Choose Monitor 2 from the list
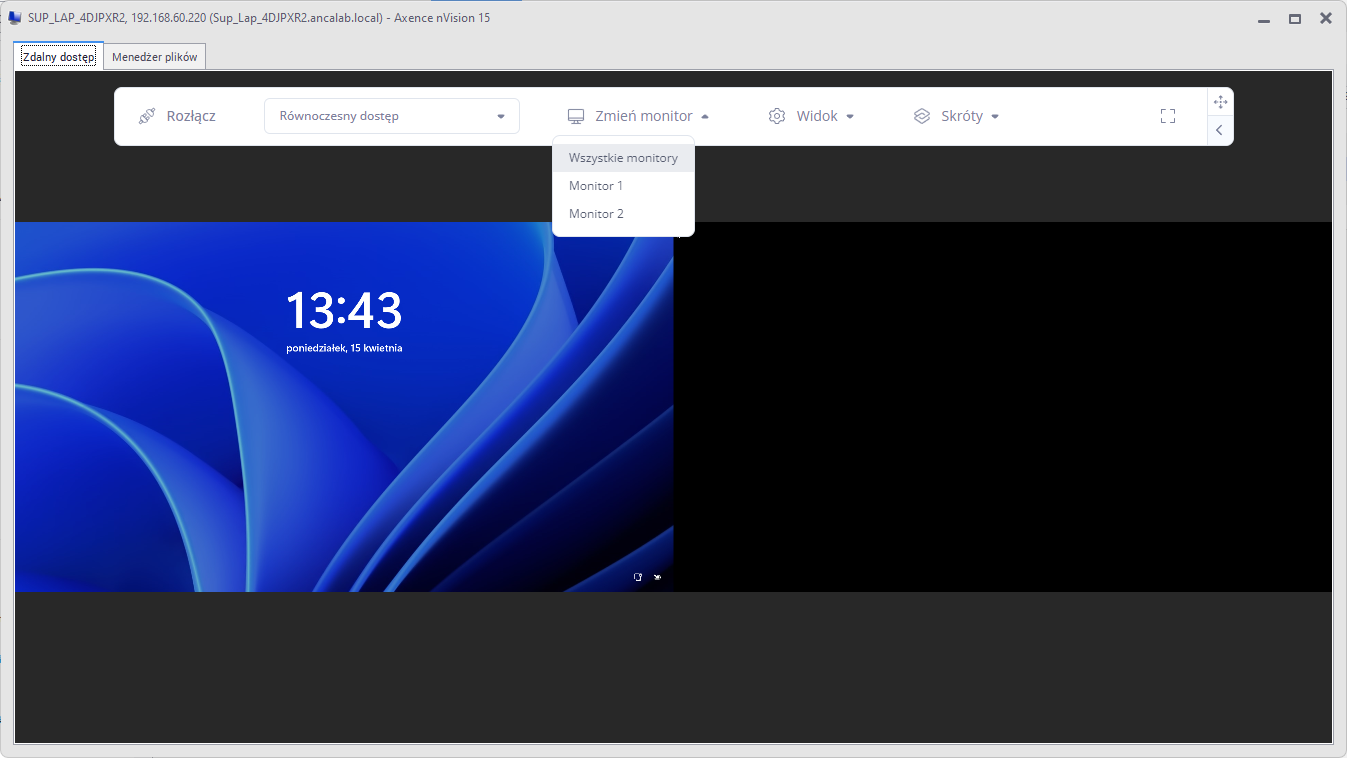This screenshot has height=758, width=1347. pyautogui.click(x=596, y=214)
